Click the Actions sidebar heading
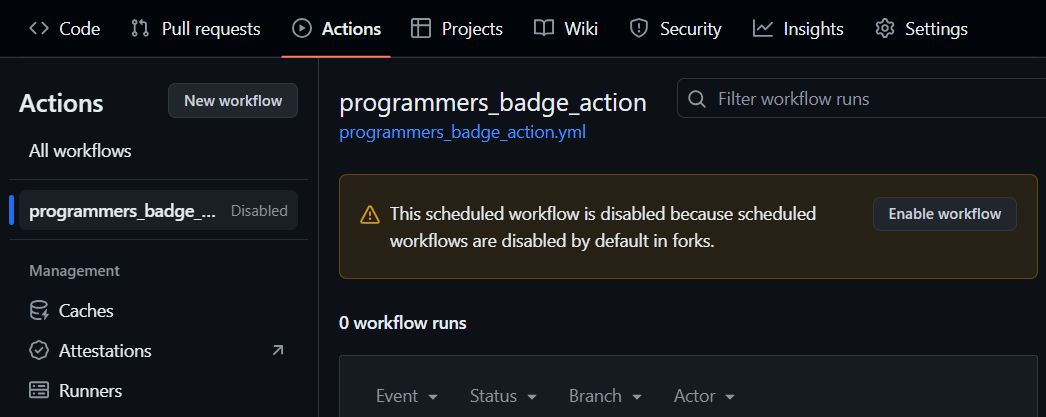Image resolution: width=1046 pixels, height=417 pixels. point(61,103)
